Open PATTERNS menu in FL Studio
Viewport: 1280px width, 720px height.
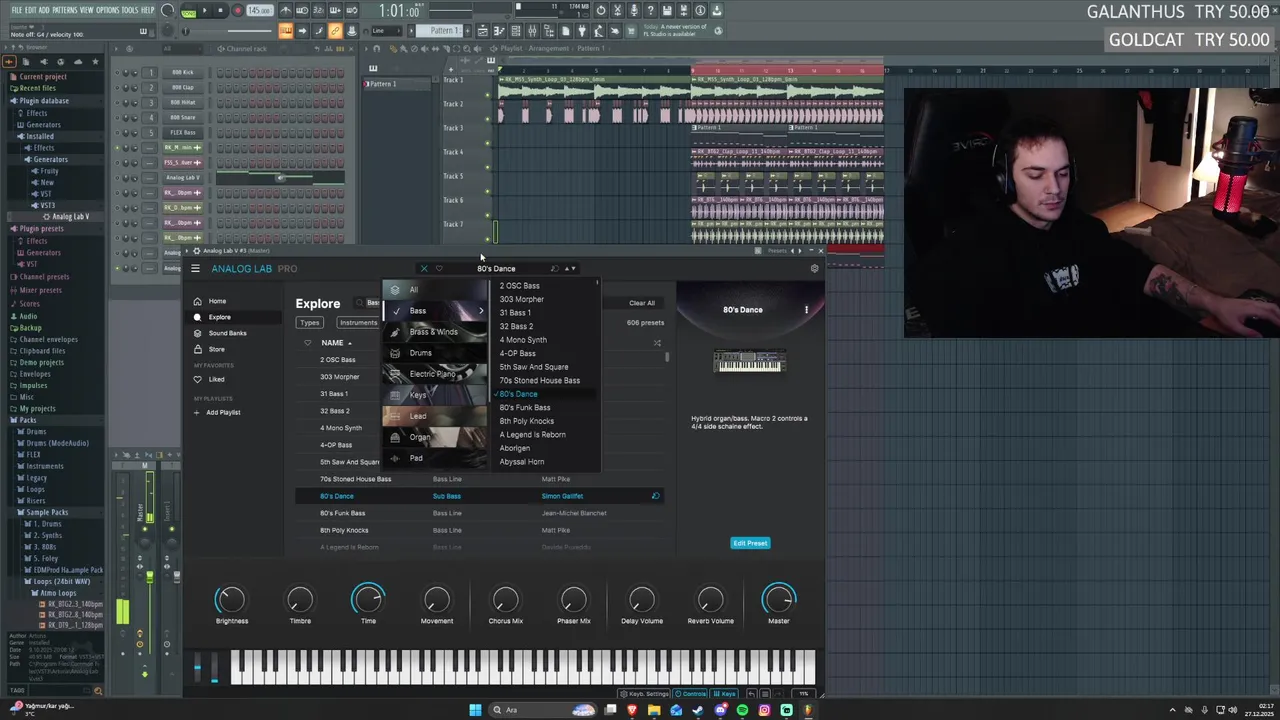[x=64, y=10]
